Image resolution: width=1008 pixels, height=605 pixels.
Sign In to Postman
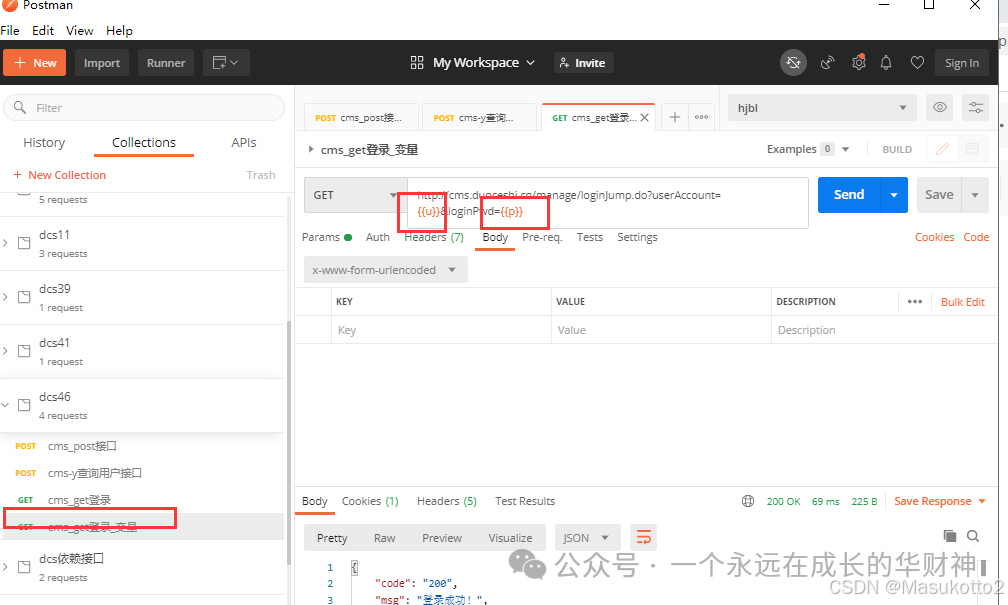962,63
